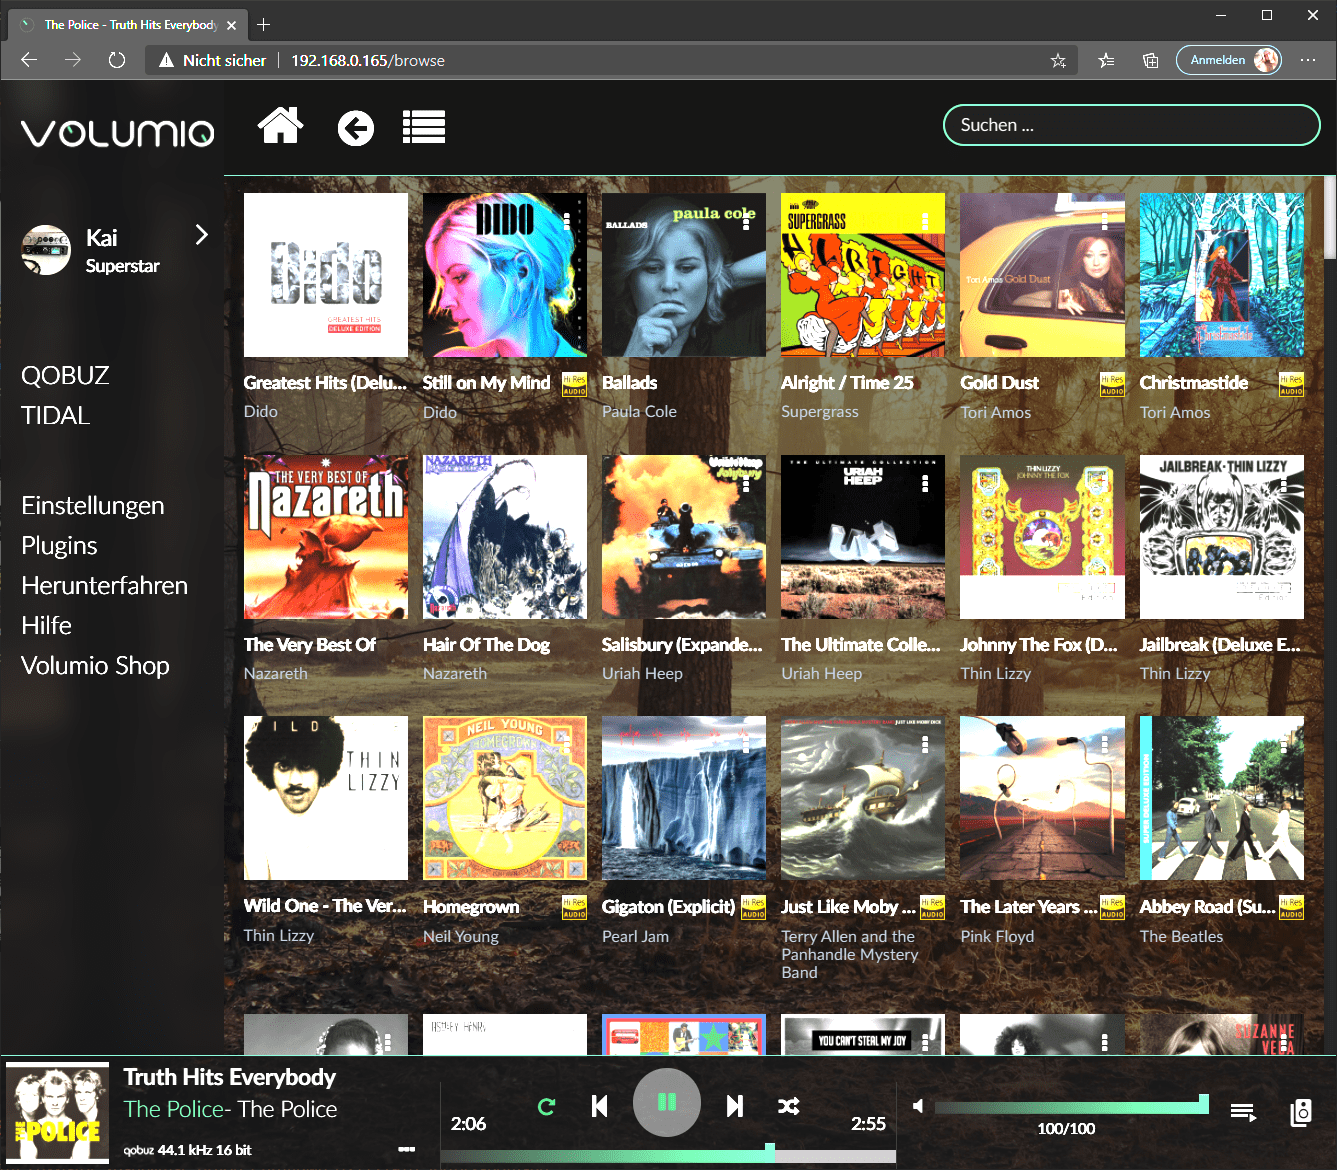Reload the browser page

[x=117, y=60]
